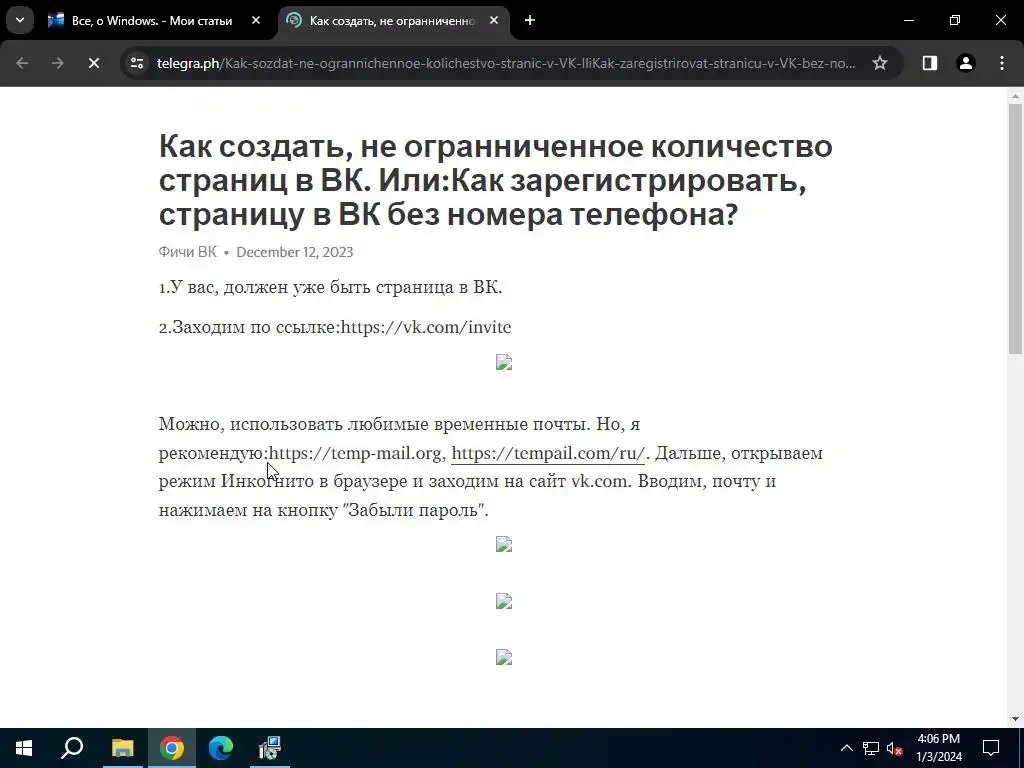
Task: Select the 'Как создать' telegra.ph tab
Action: pos(393,21)
